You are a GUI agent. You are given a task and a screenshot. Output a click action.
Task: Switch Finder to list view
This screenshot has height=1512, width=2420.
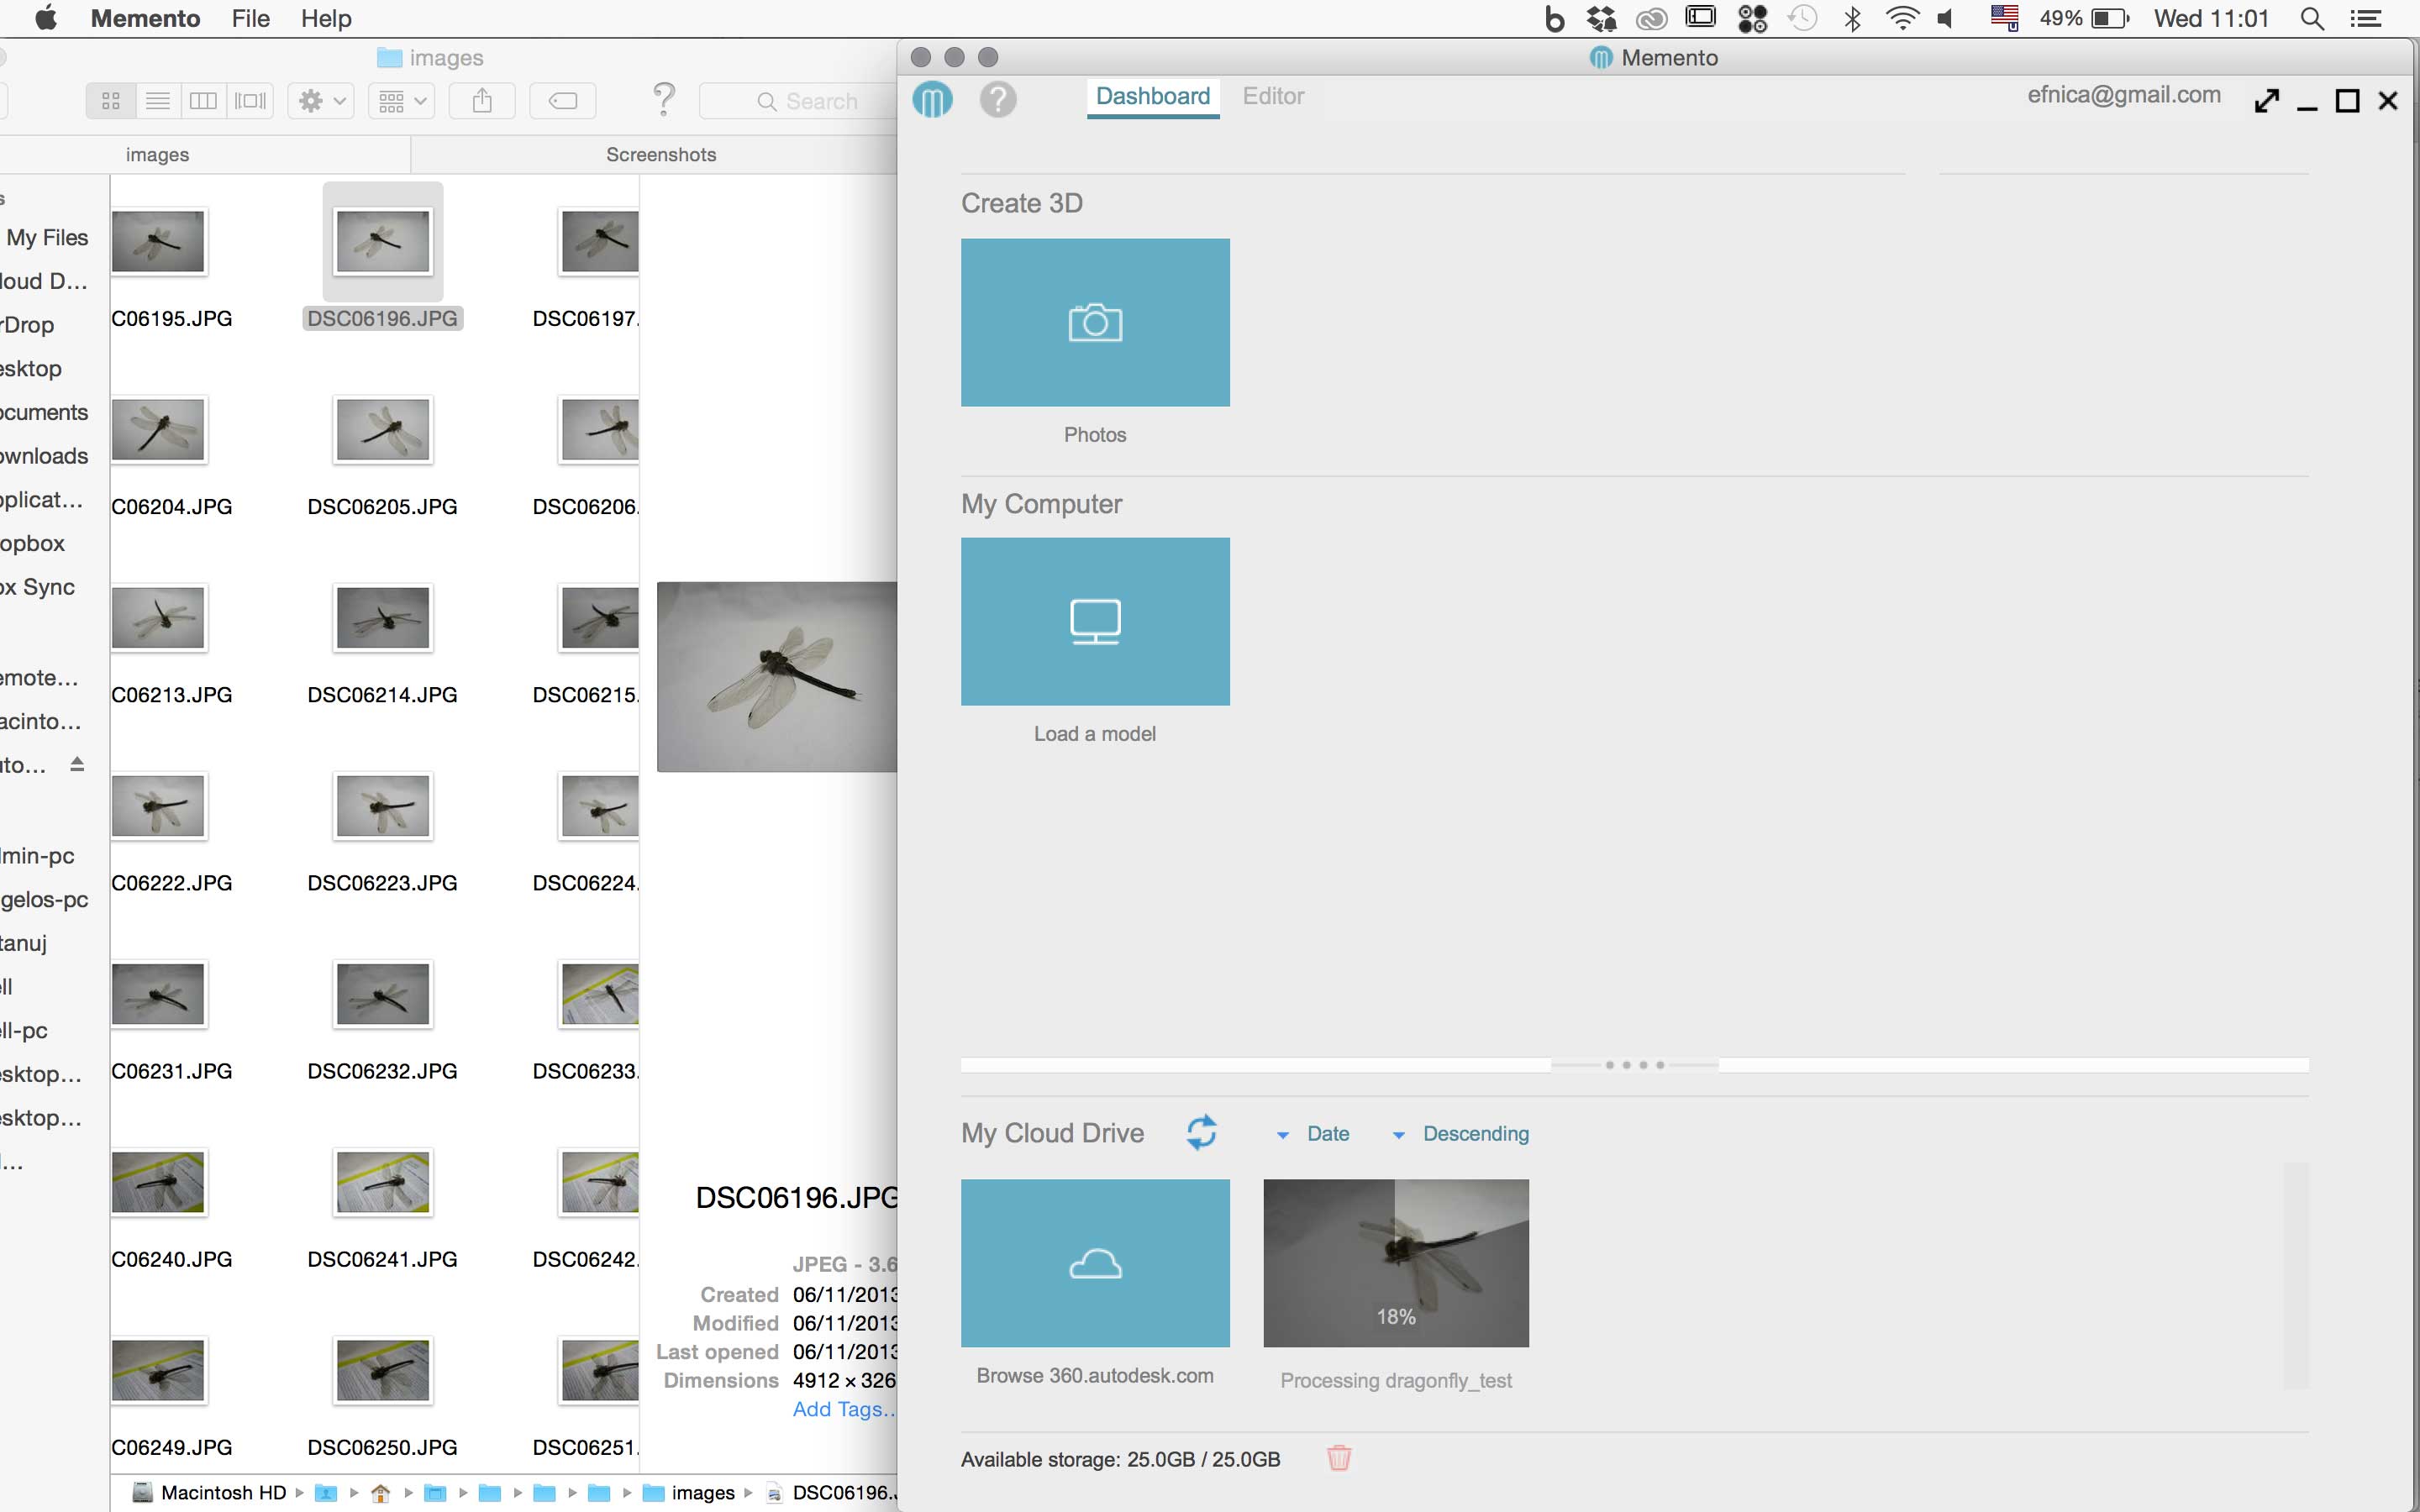click(157, 101)
